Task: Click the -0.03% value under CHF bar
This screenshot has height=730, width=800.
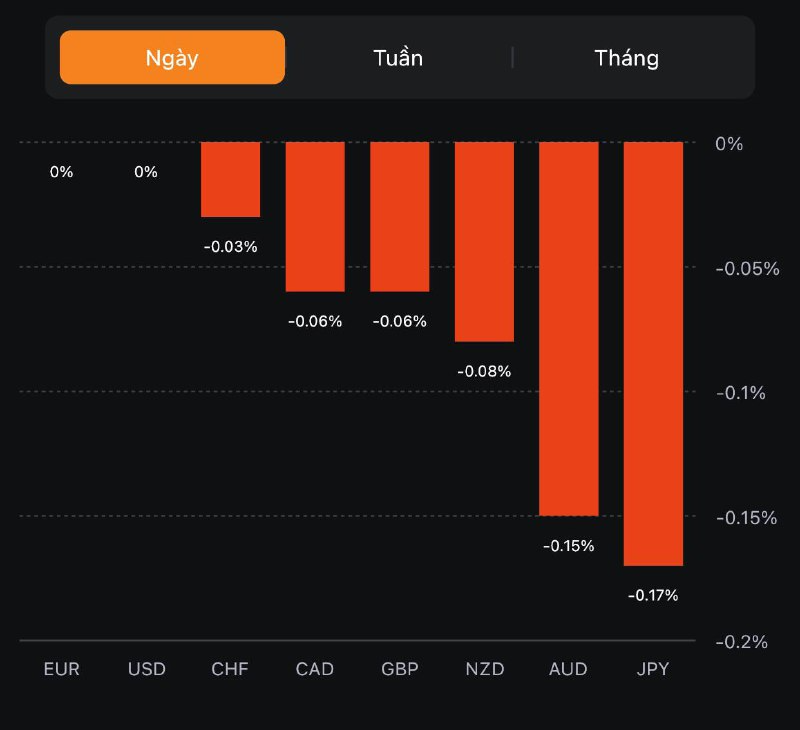Action: tap(231, 246)
